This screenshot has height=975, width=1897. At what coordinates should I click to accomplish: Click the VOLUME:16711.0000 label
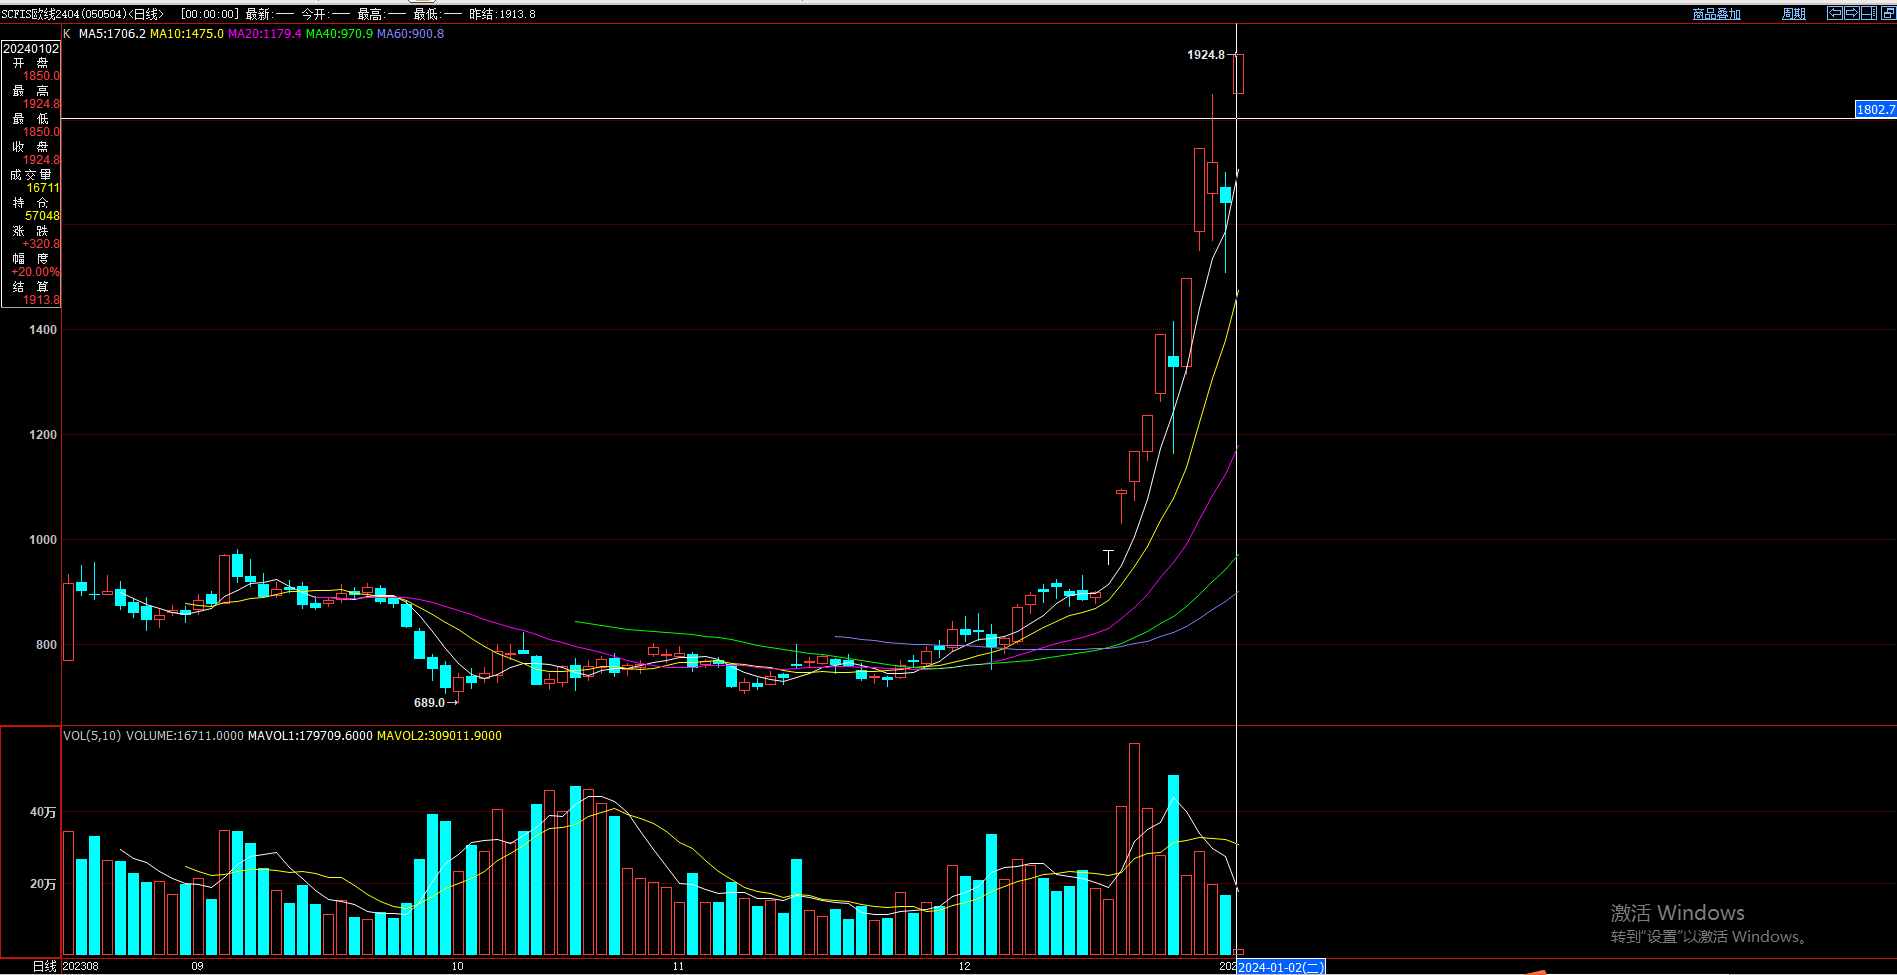[185, 736]
